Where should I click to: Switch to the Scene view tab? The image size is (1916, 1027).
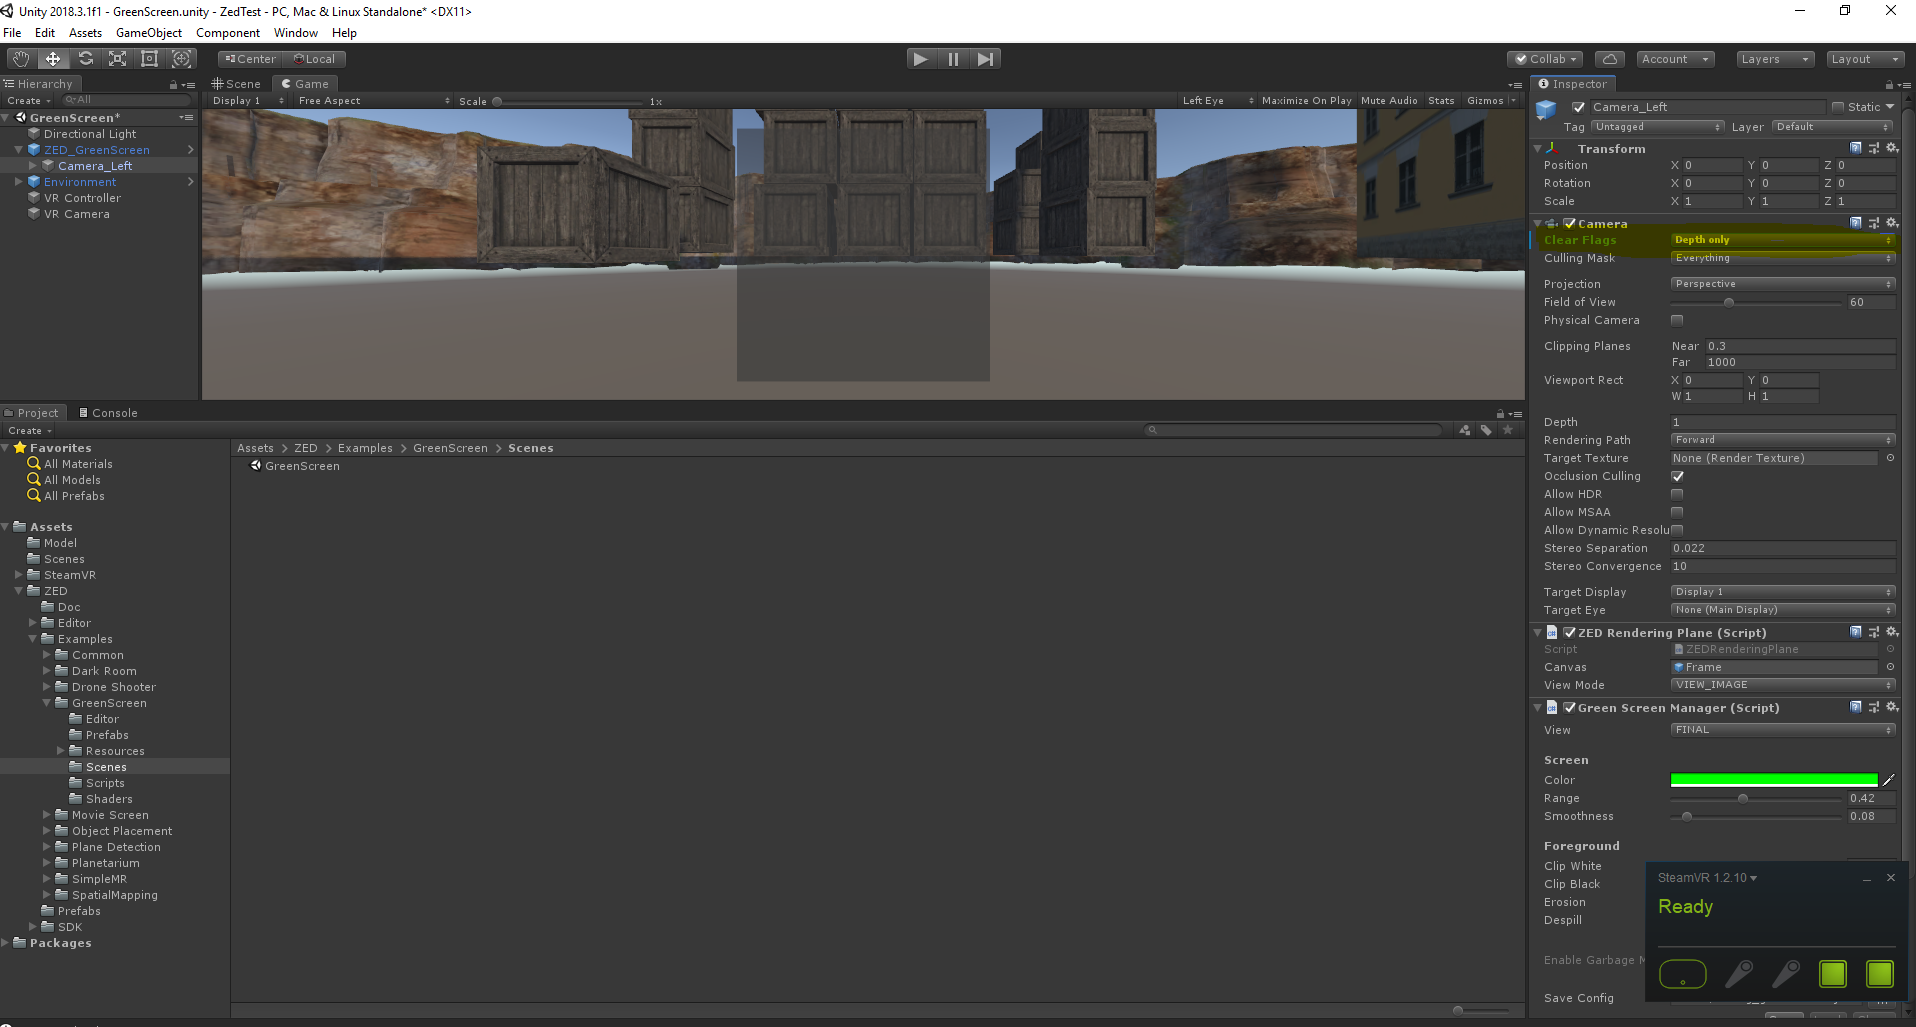[x=236, y=83]
